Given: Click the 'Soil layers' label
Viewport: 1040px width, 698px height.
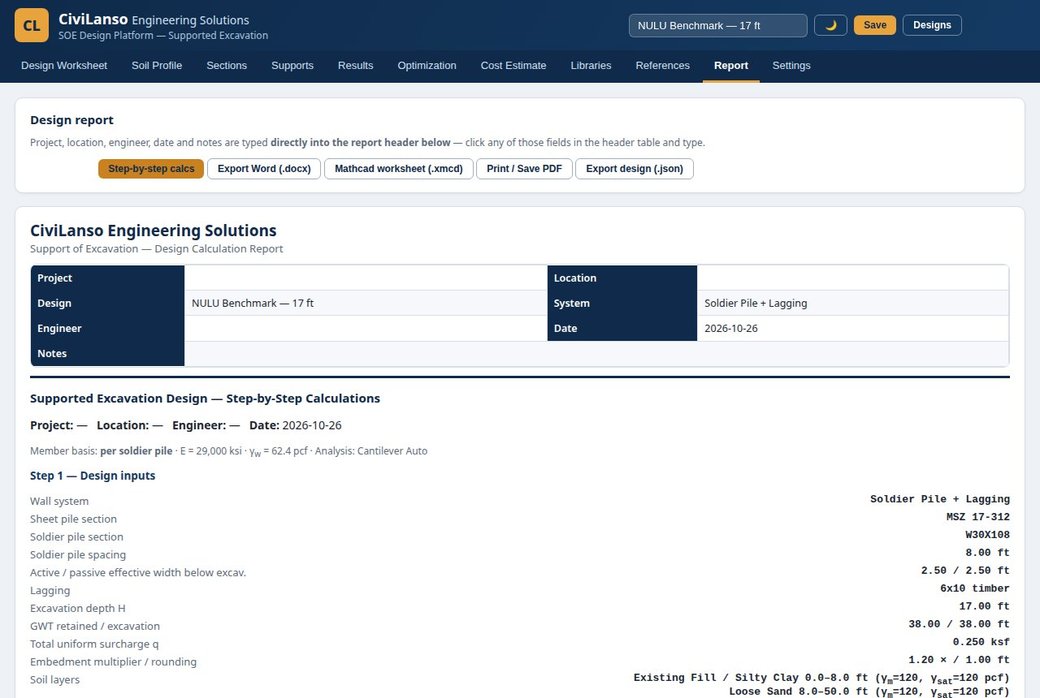Looking at the screenshot, I should pos(54,680).
